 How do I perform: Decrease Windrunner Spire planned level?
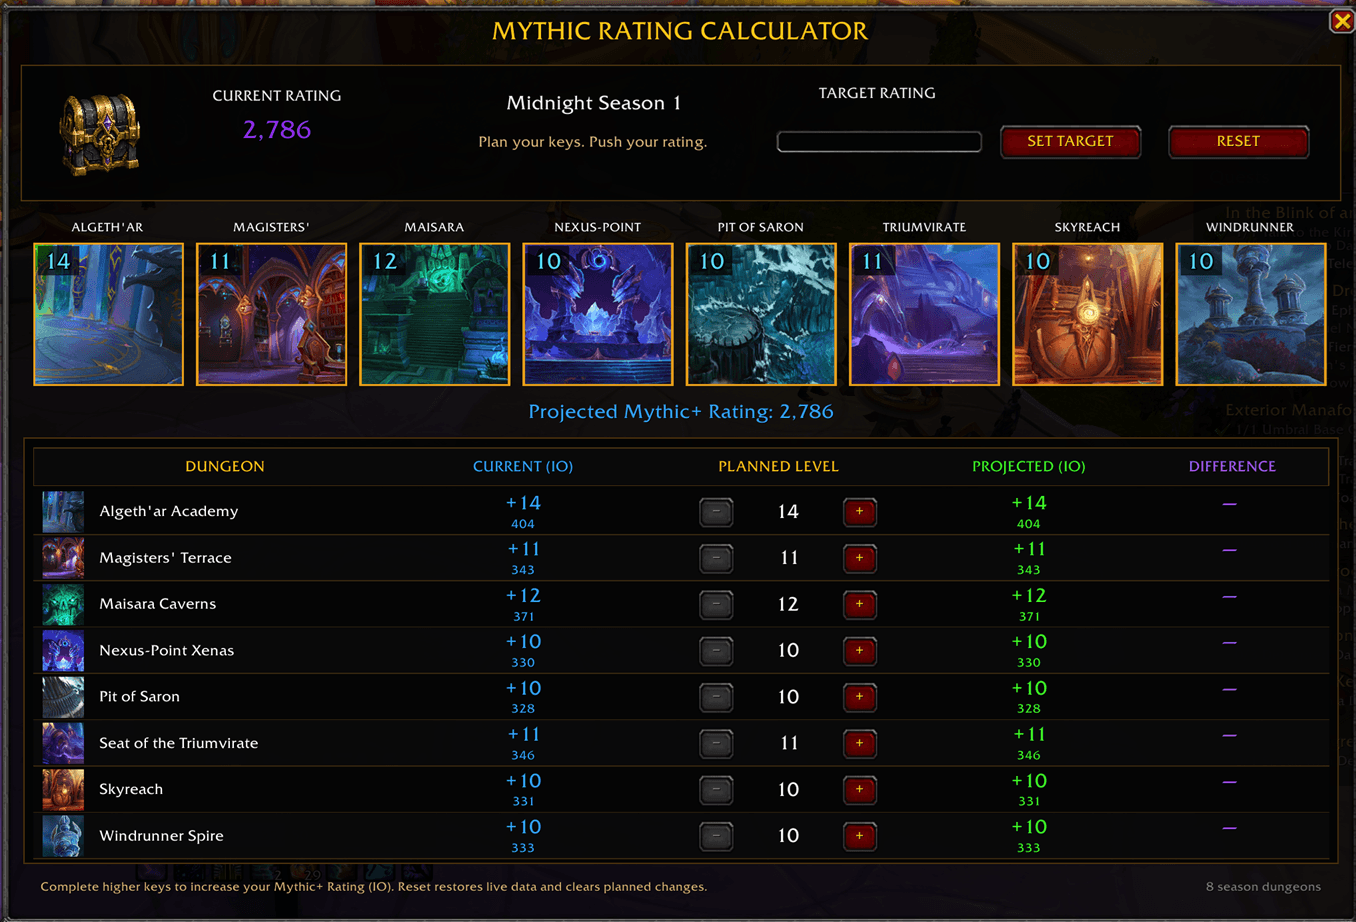tap(716, 836)
